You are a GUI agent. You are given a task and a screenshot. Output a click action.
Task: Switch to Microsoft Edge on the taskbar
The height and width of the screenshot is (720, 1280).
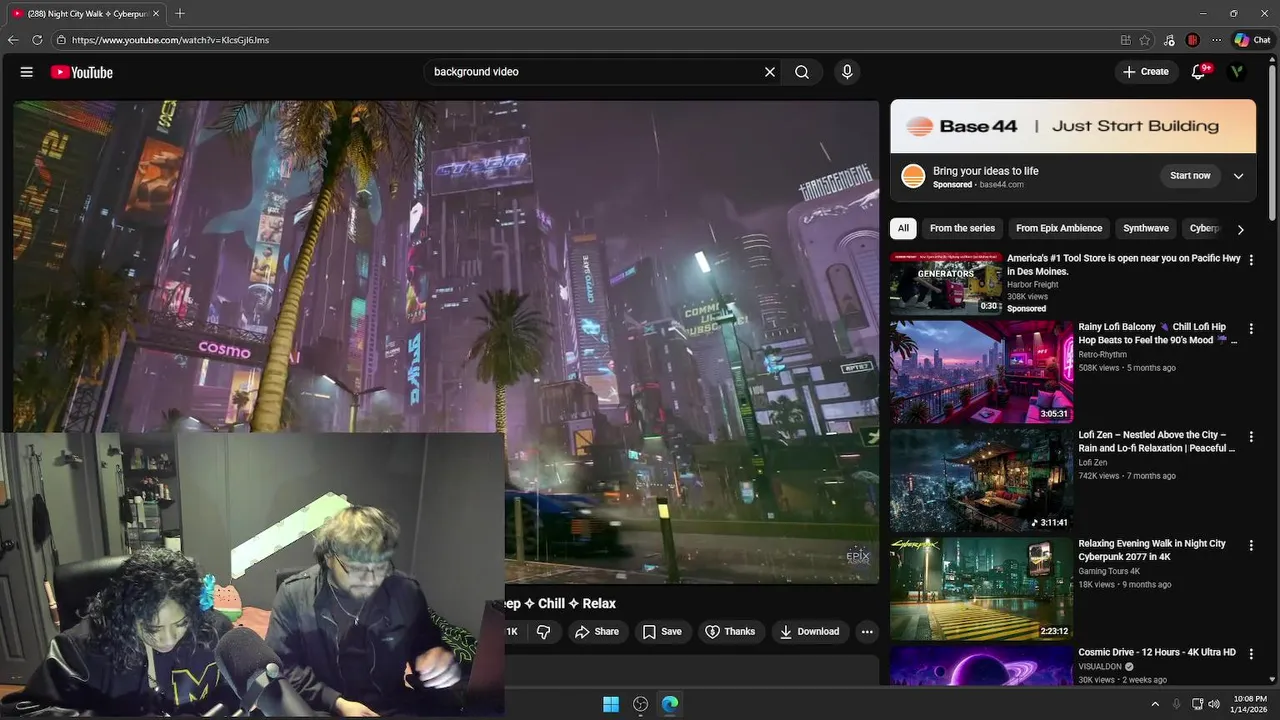point(670,704)
